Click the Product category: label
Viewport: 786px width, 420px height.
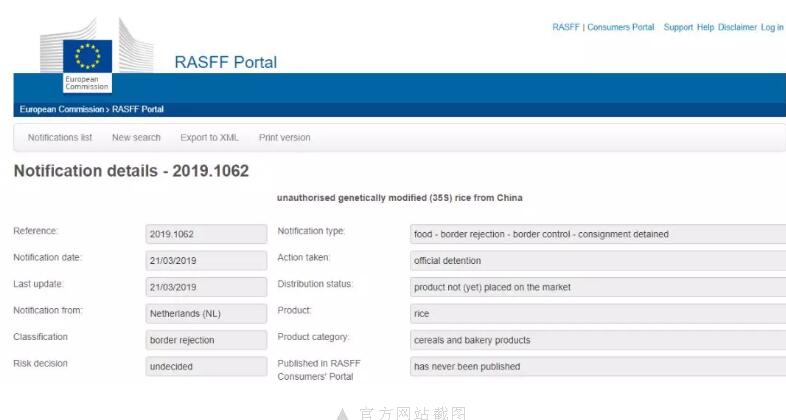click(313, 337)
